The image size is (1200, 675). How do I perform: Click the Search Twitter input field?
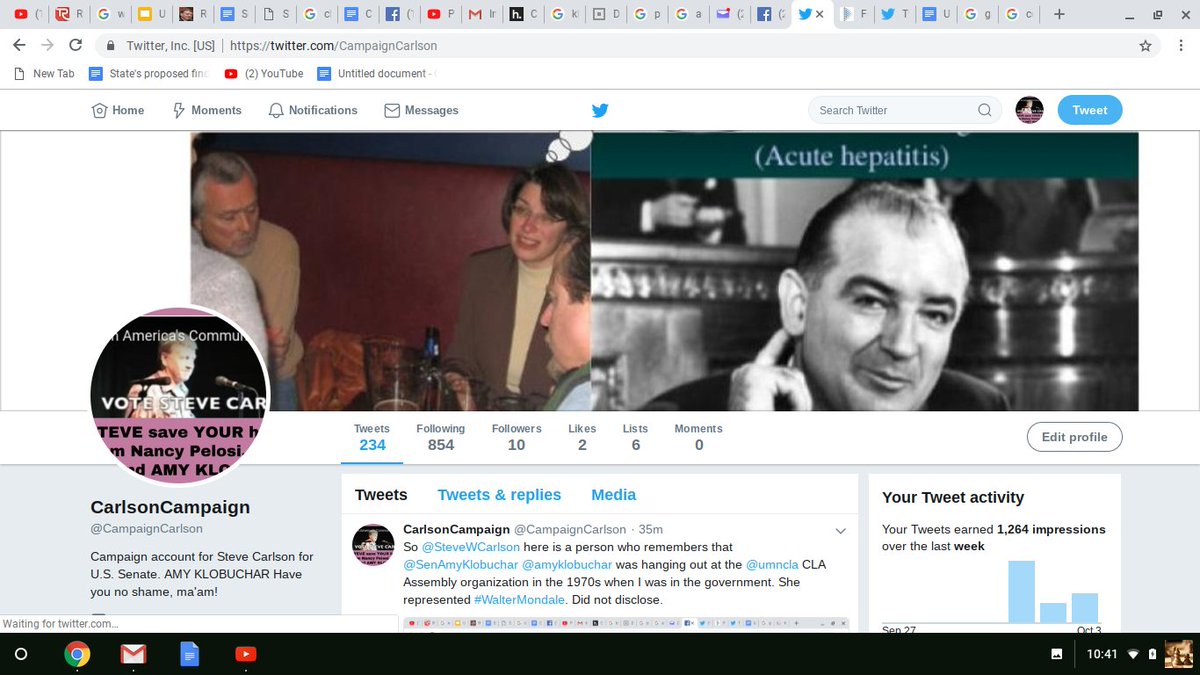[890, 110]
